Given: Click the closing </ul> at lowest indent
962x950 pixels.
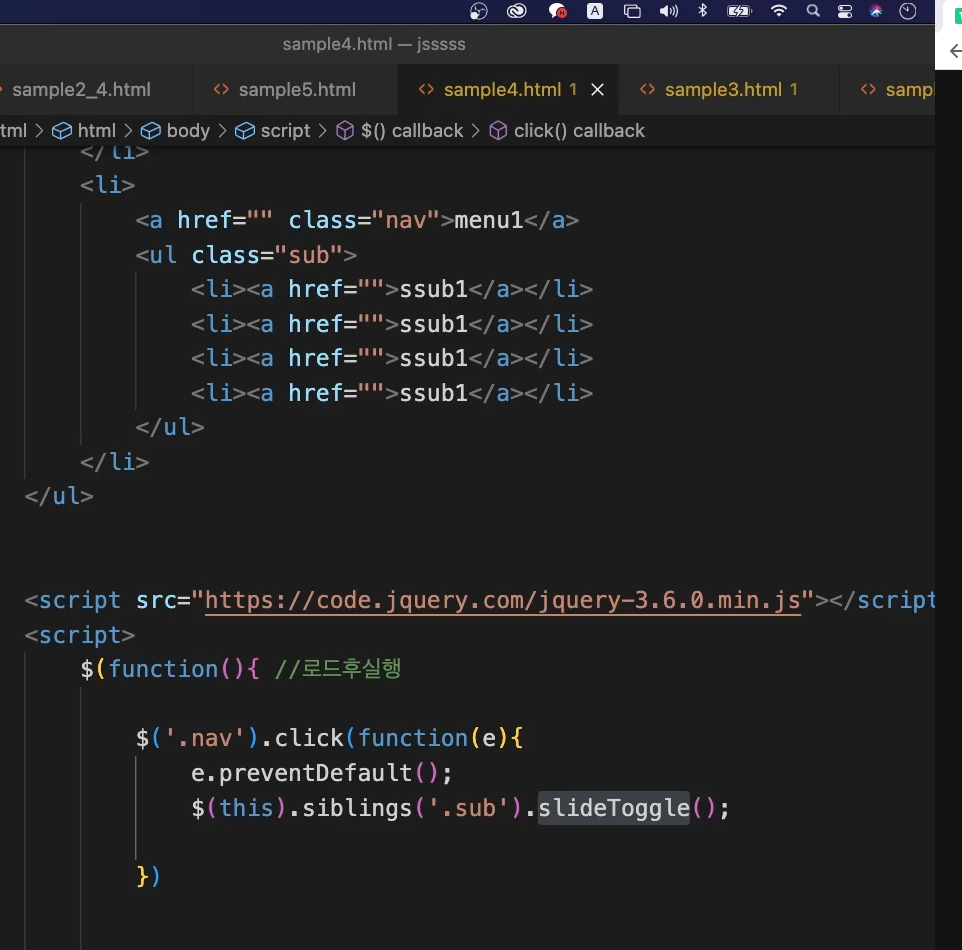Looking at the screenshot, I should [x=59, y=496].
